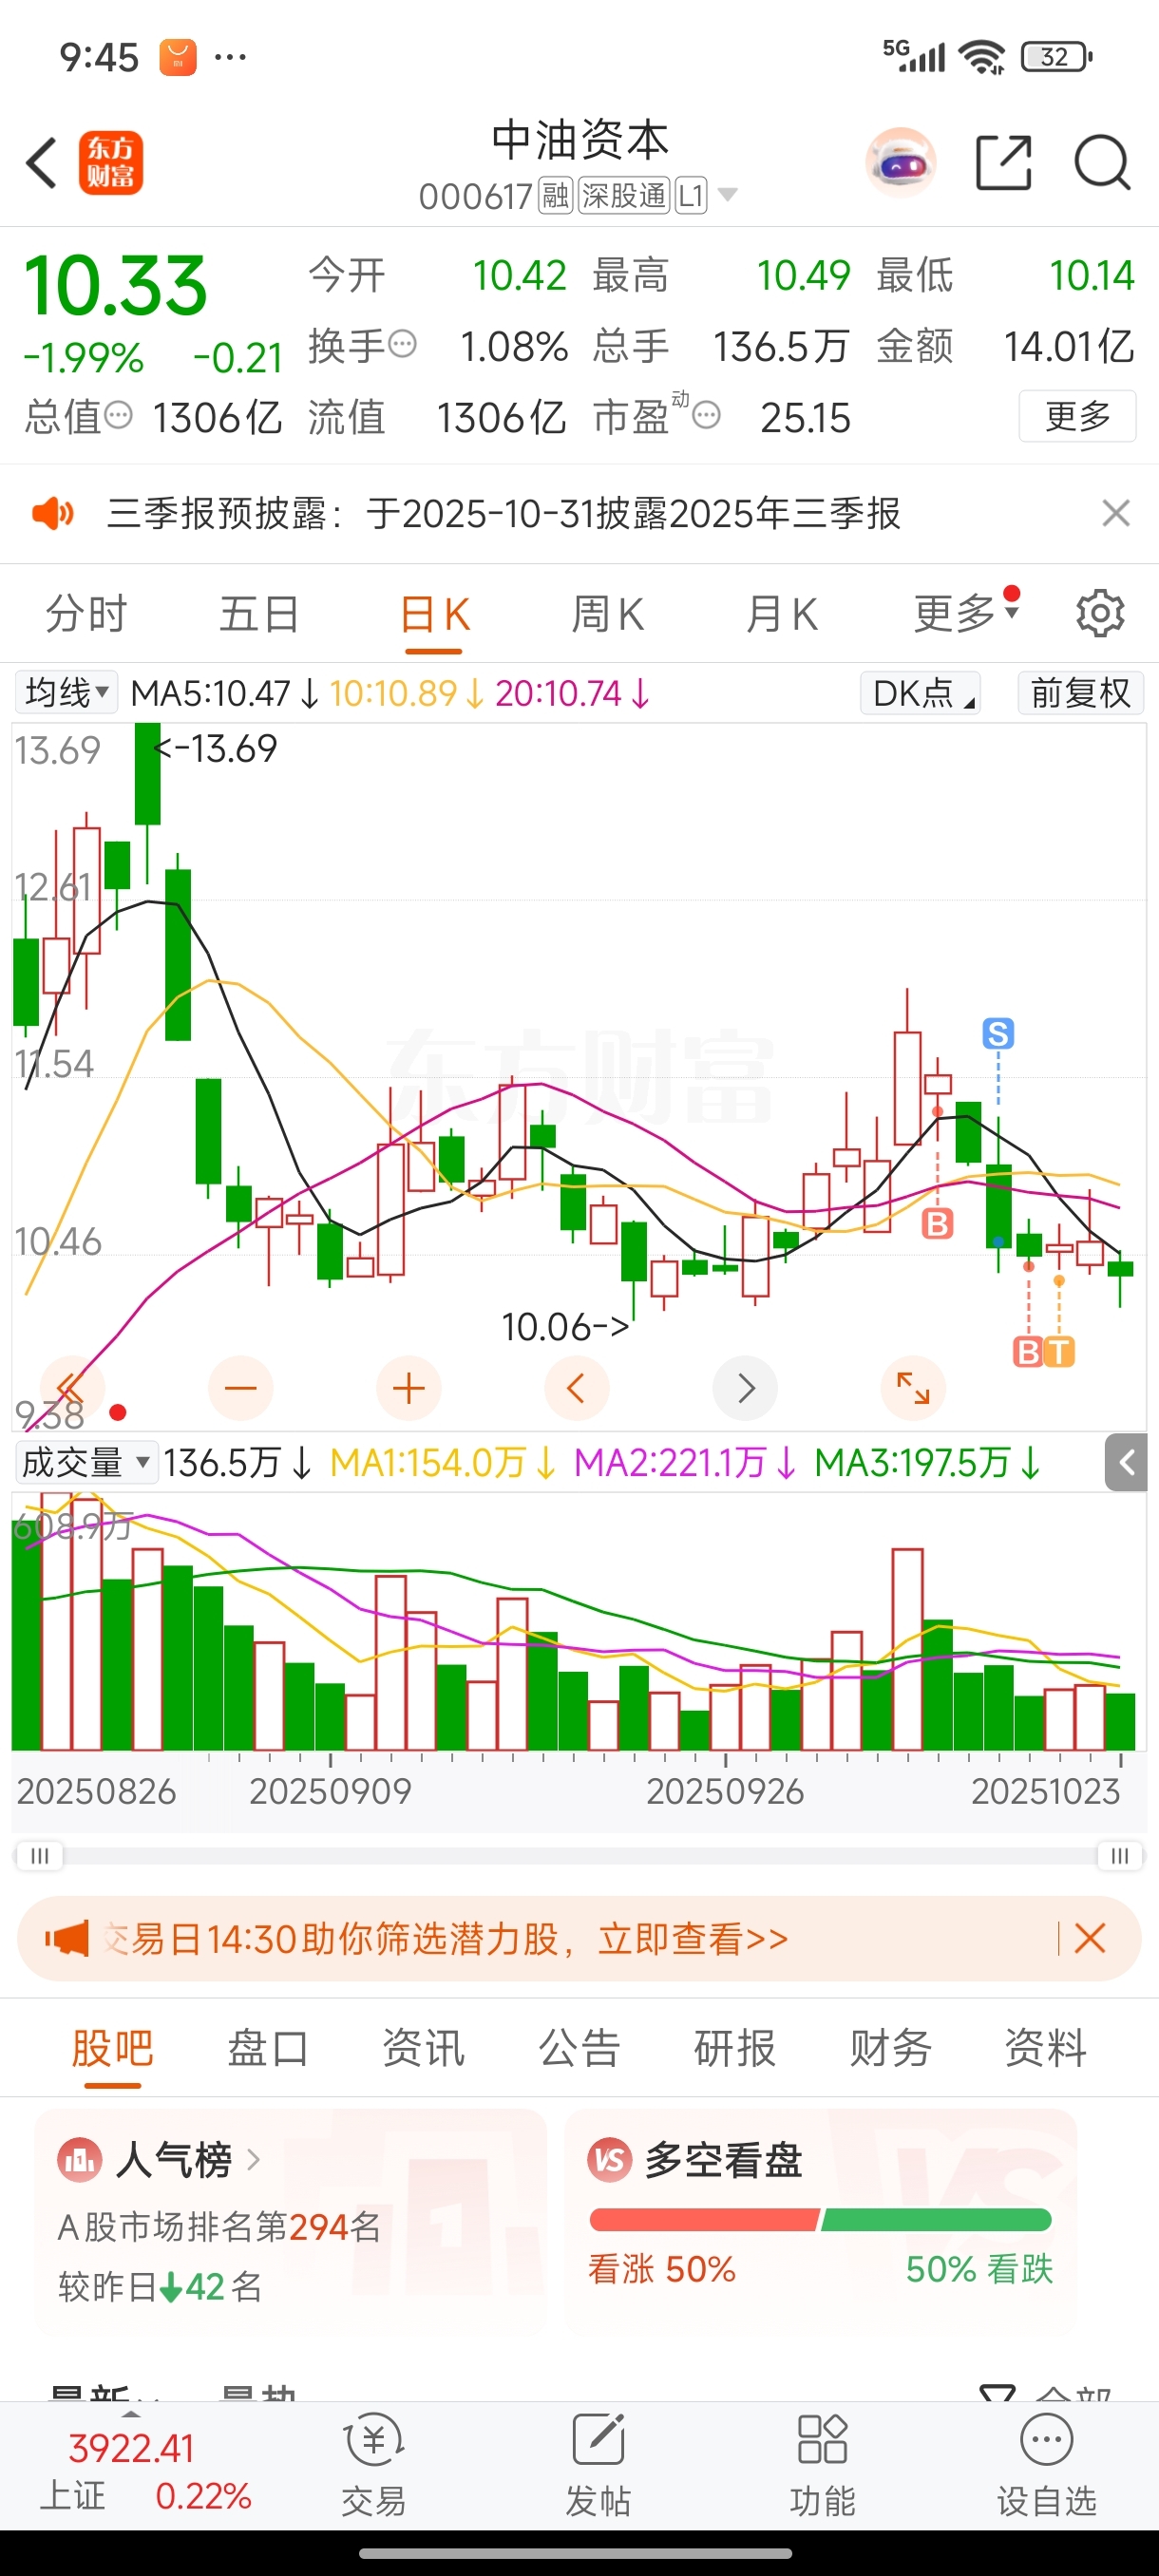Zoom out chart with minus button

[x=240, y=1388]
